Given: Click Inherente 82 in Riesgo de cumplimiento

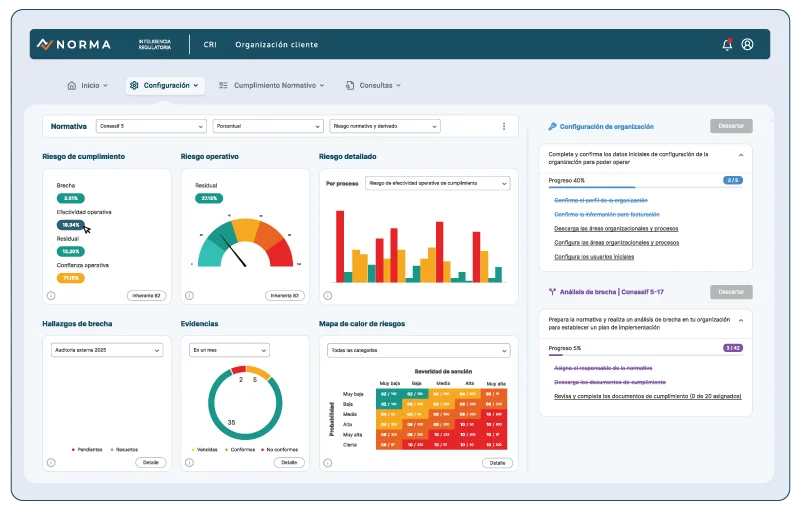Looking at the screenshot, I should 146,295.
